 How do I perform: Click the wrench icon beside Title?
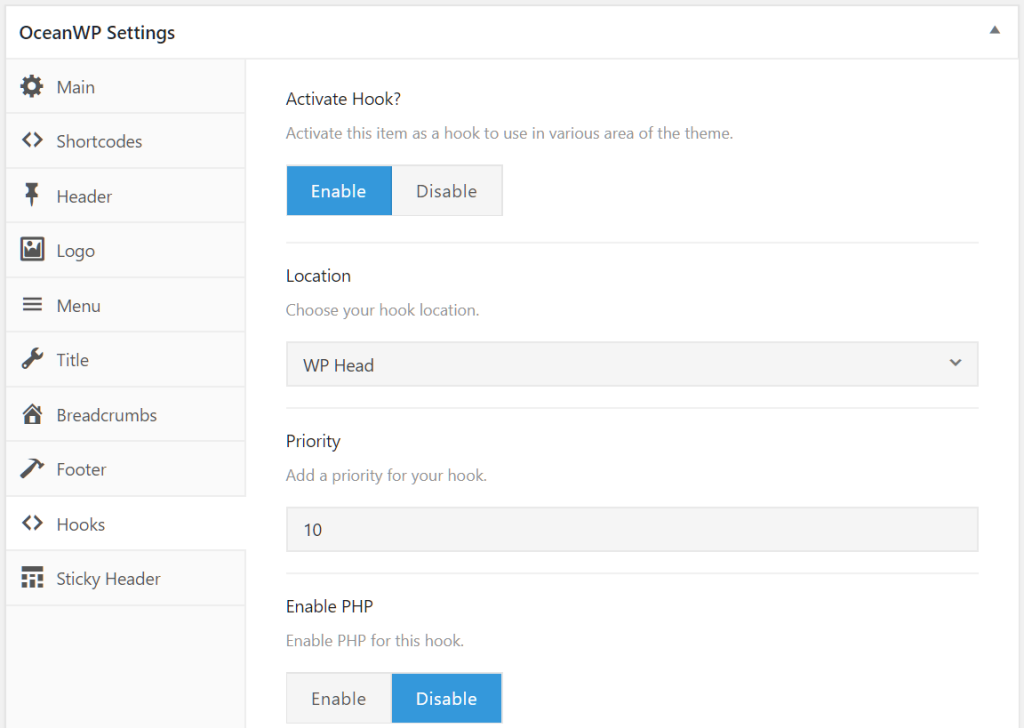point(32,360)
